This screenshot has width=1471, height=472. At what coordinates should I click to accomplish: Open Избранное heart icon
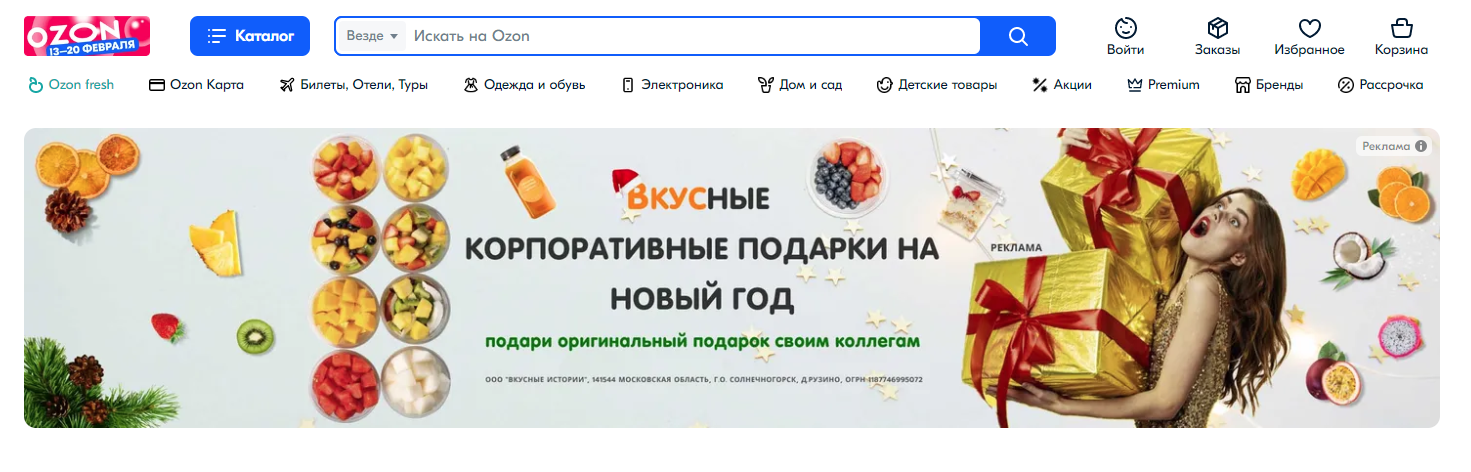(x=1309, y=28)
